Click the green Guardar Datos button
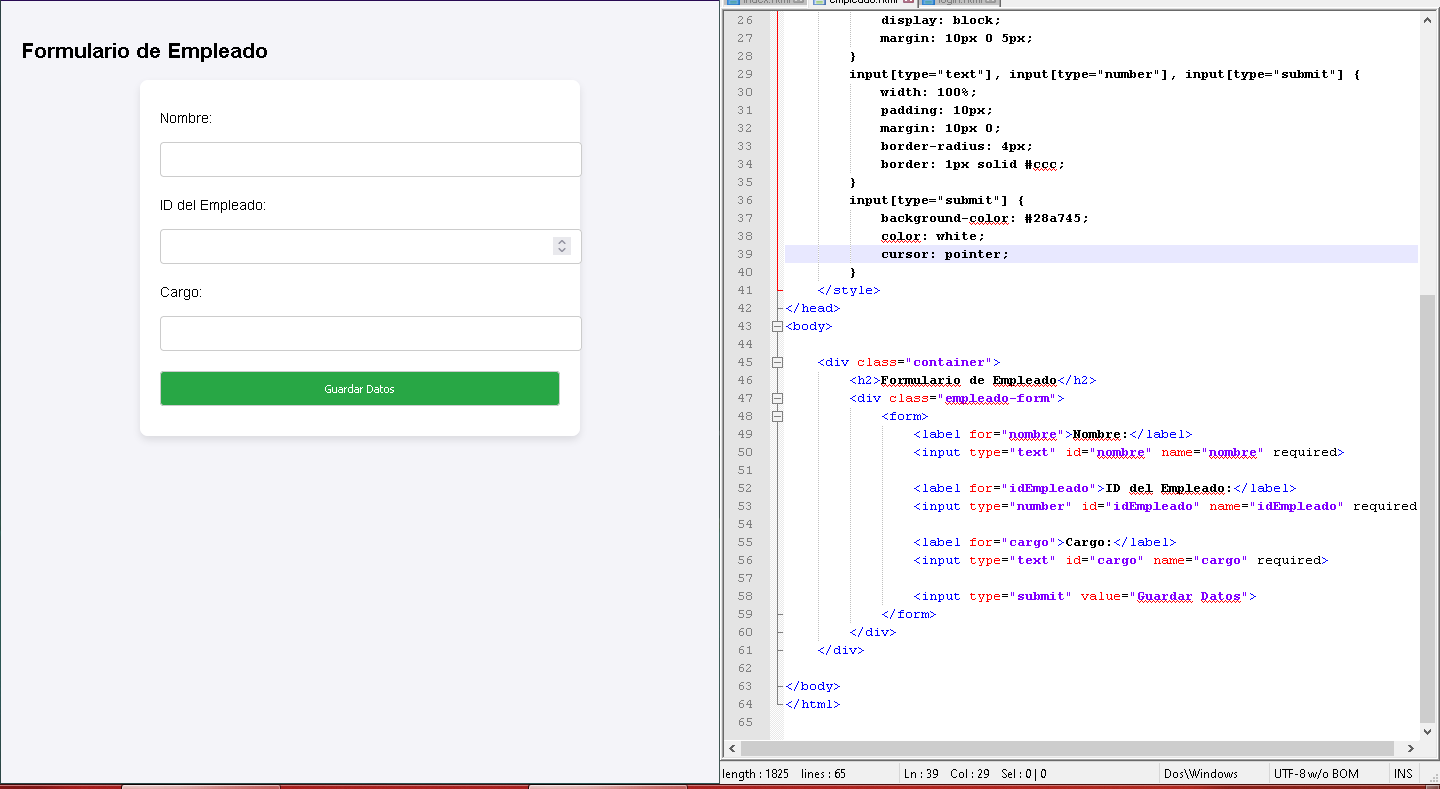1440x789 pixels. pyautogui.click(x=359, y=389)
